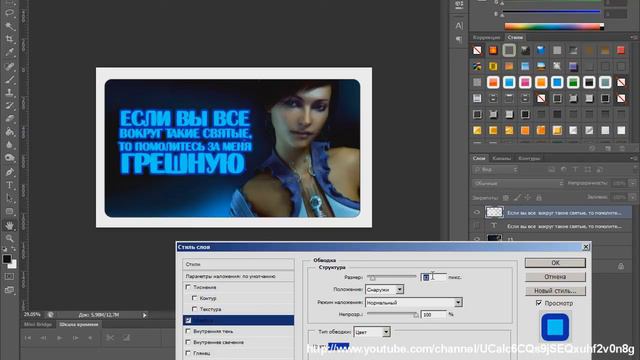
Task: Open layer opacity arrow in Layers panel
Action: [633, 183]
